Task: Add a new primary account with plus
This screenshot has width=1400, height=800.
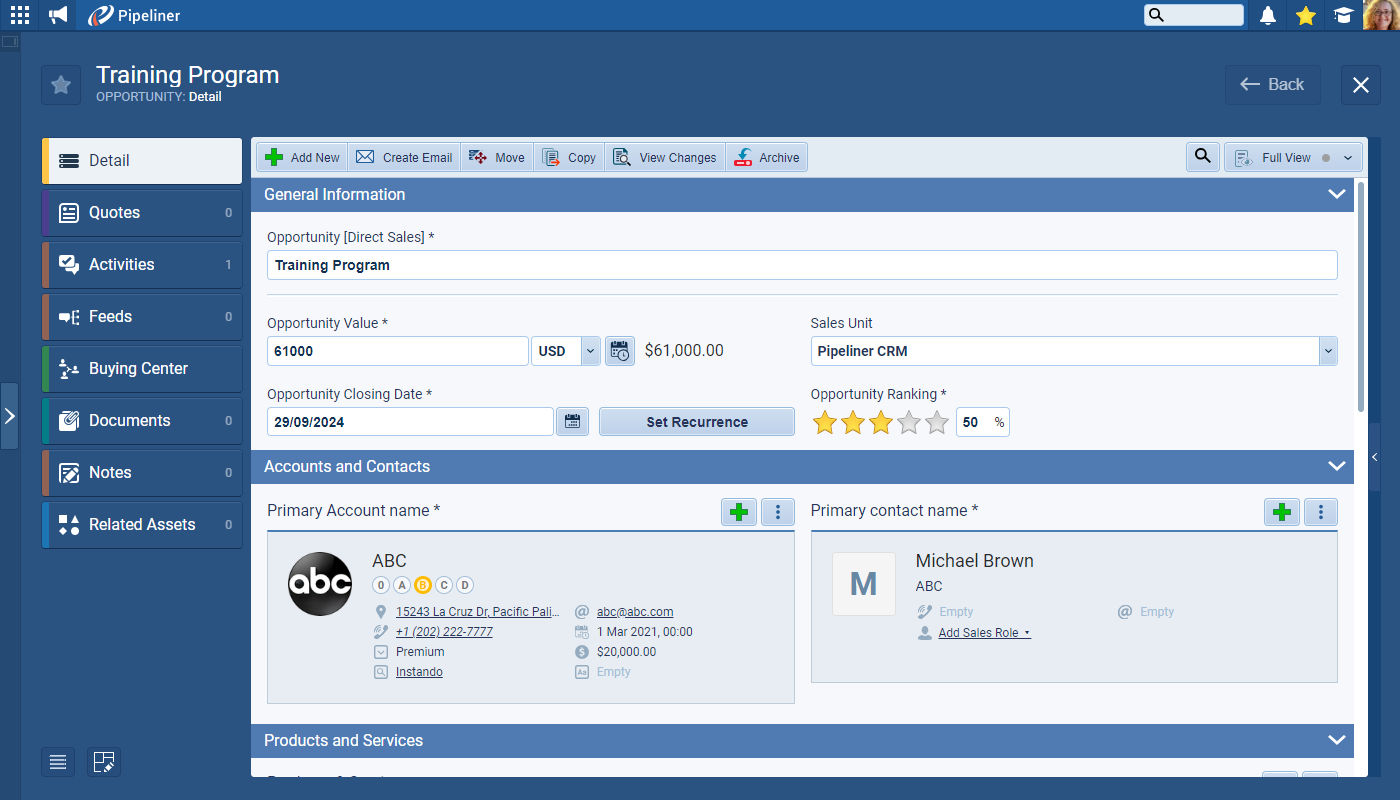Action: coord(739,512)
